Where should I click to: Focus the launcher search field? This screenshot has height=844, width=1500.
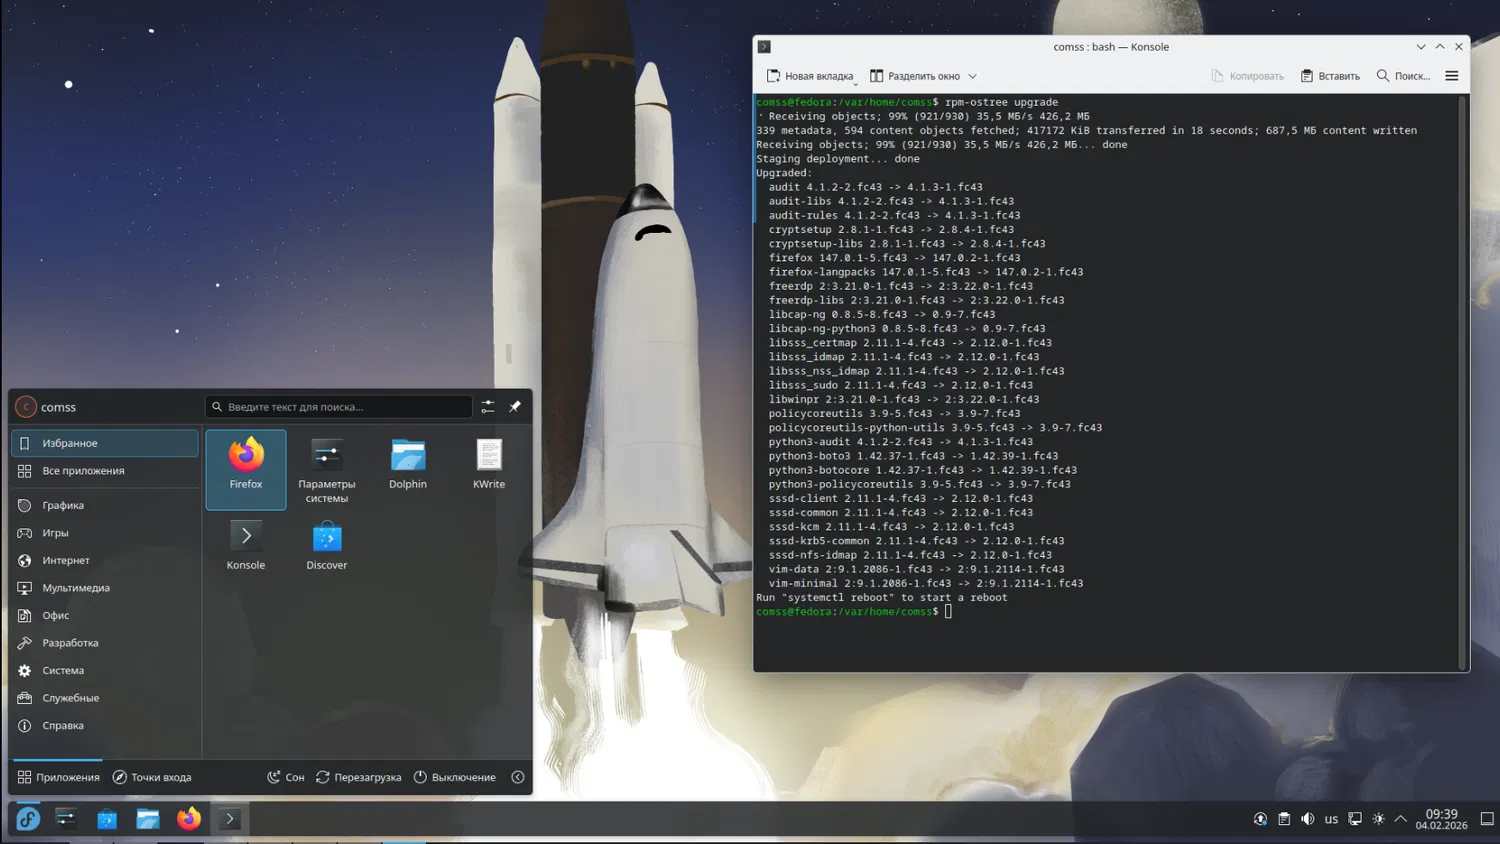339,407
